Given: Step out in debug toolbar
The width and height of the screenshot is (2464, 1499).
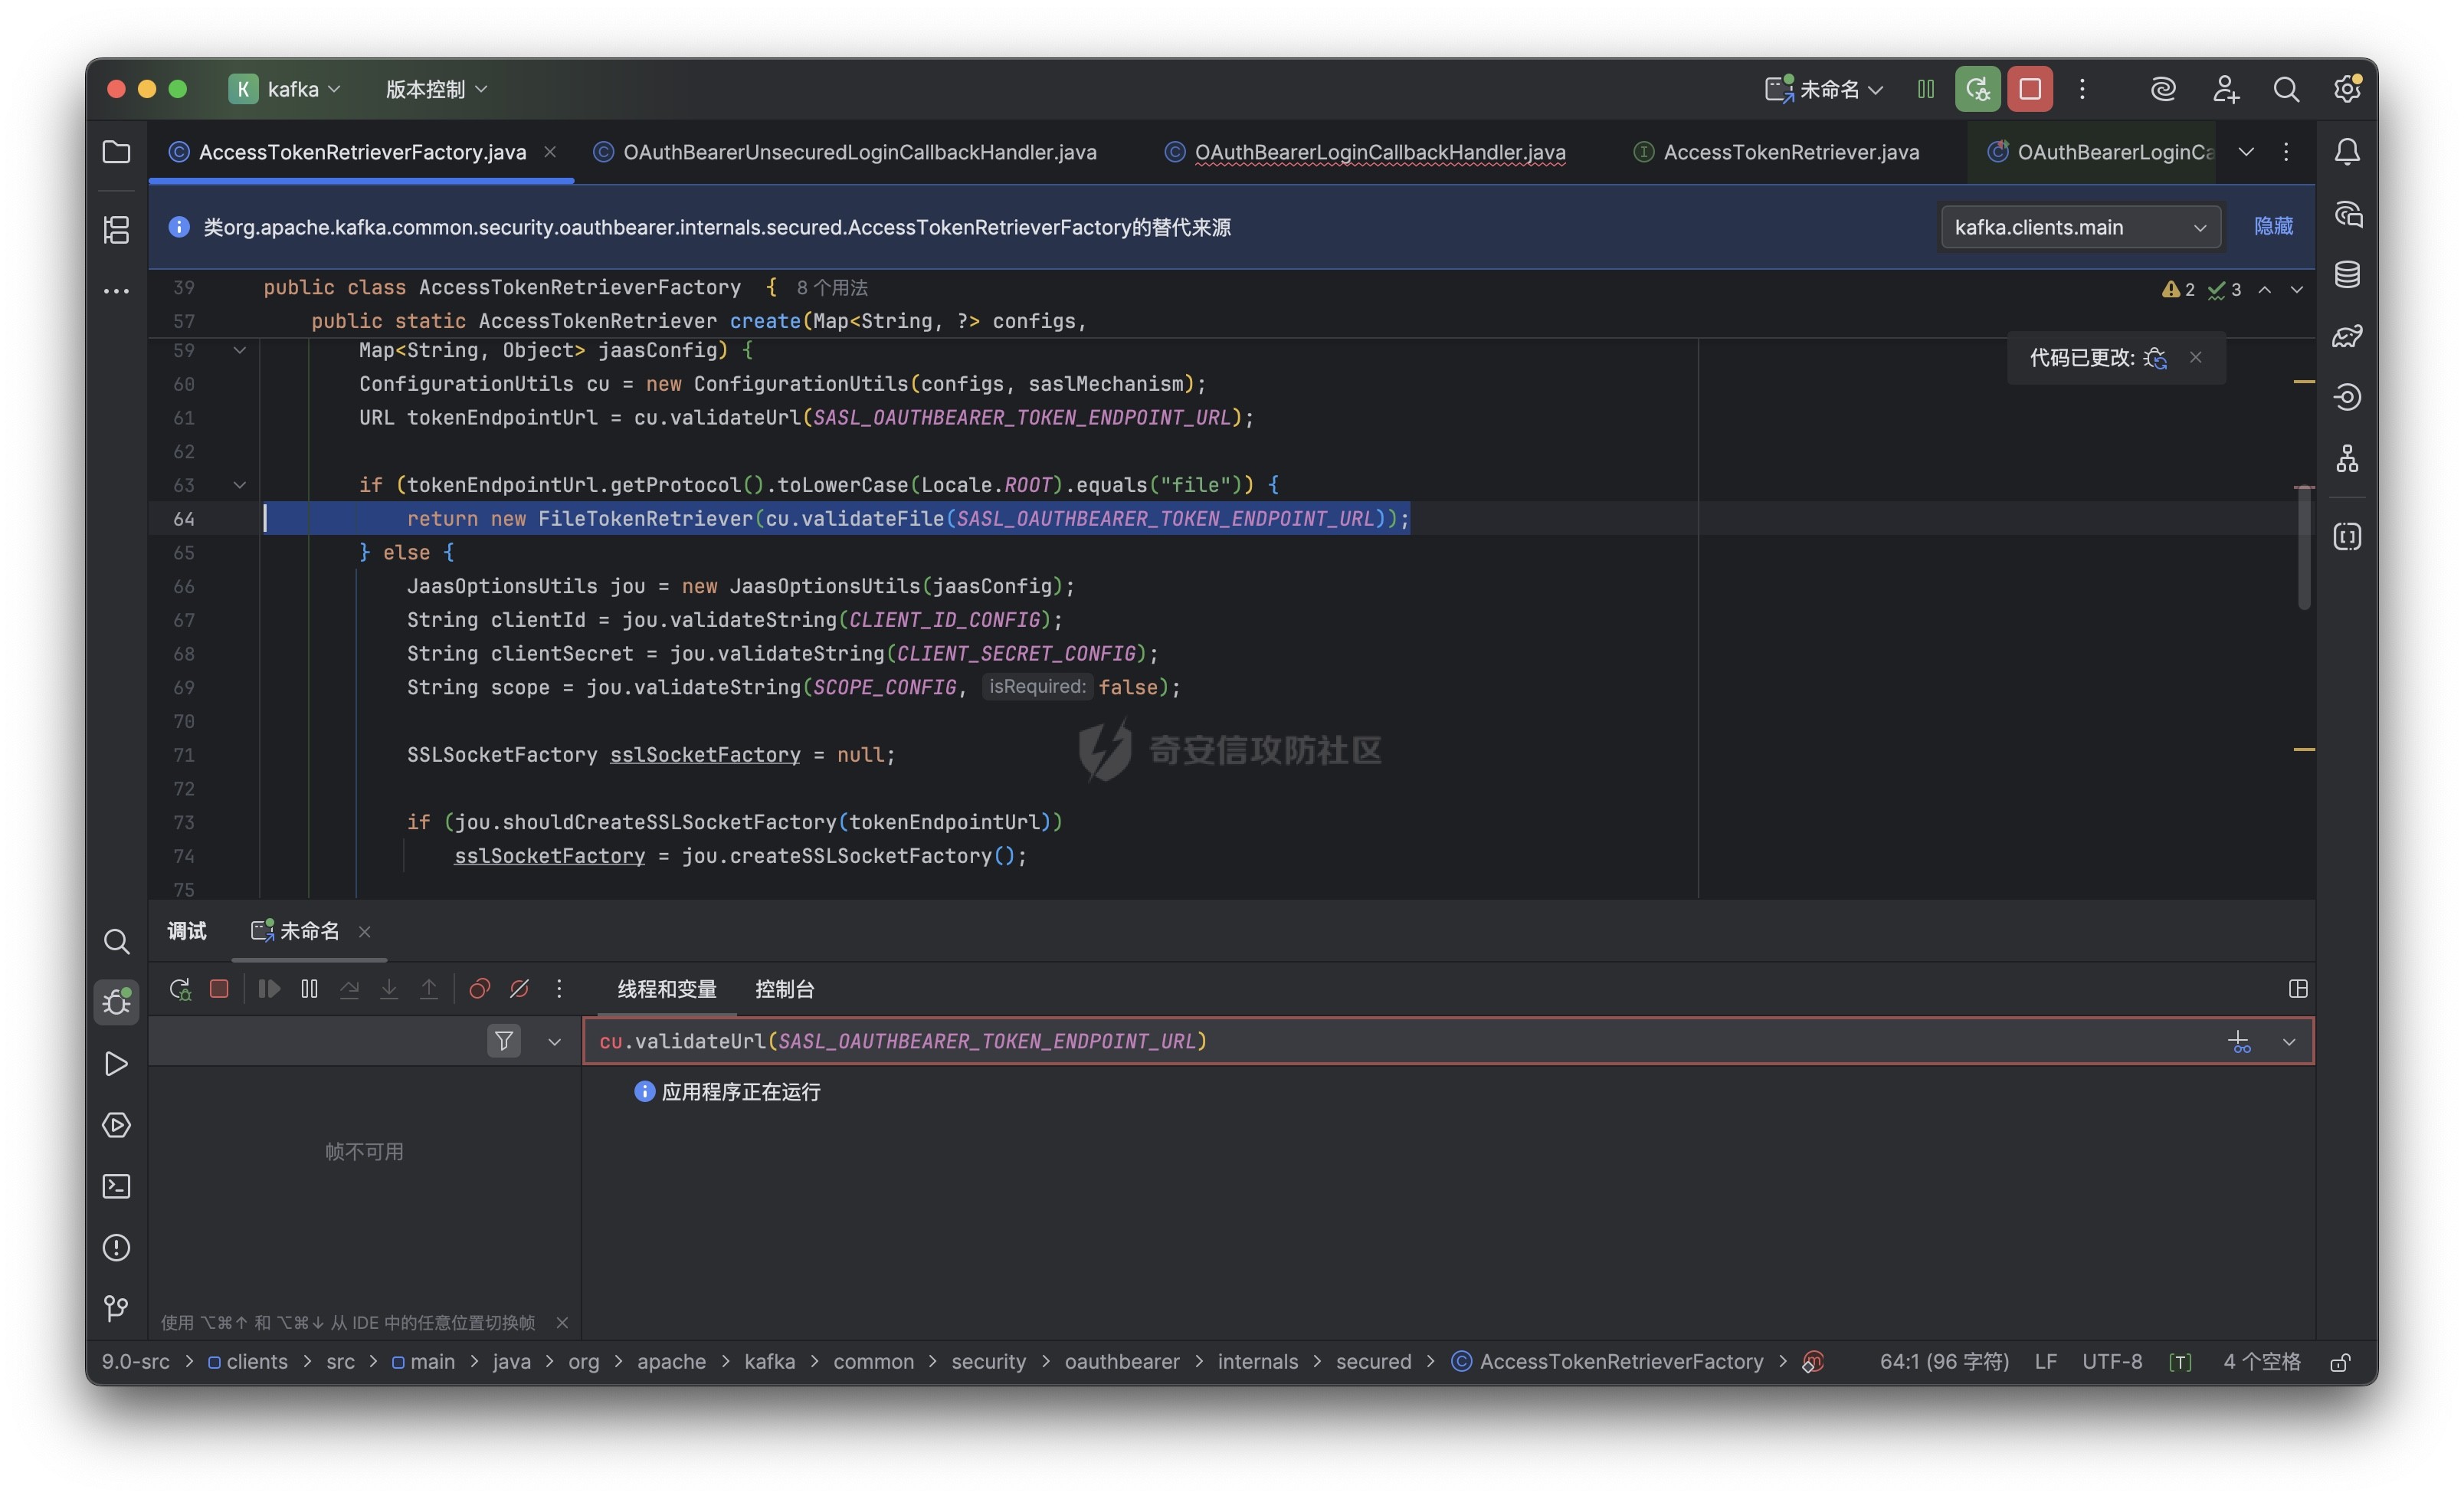Looking at the screenshot, I should pyautogui.click(x=429, y=988).
